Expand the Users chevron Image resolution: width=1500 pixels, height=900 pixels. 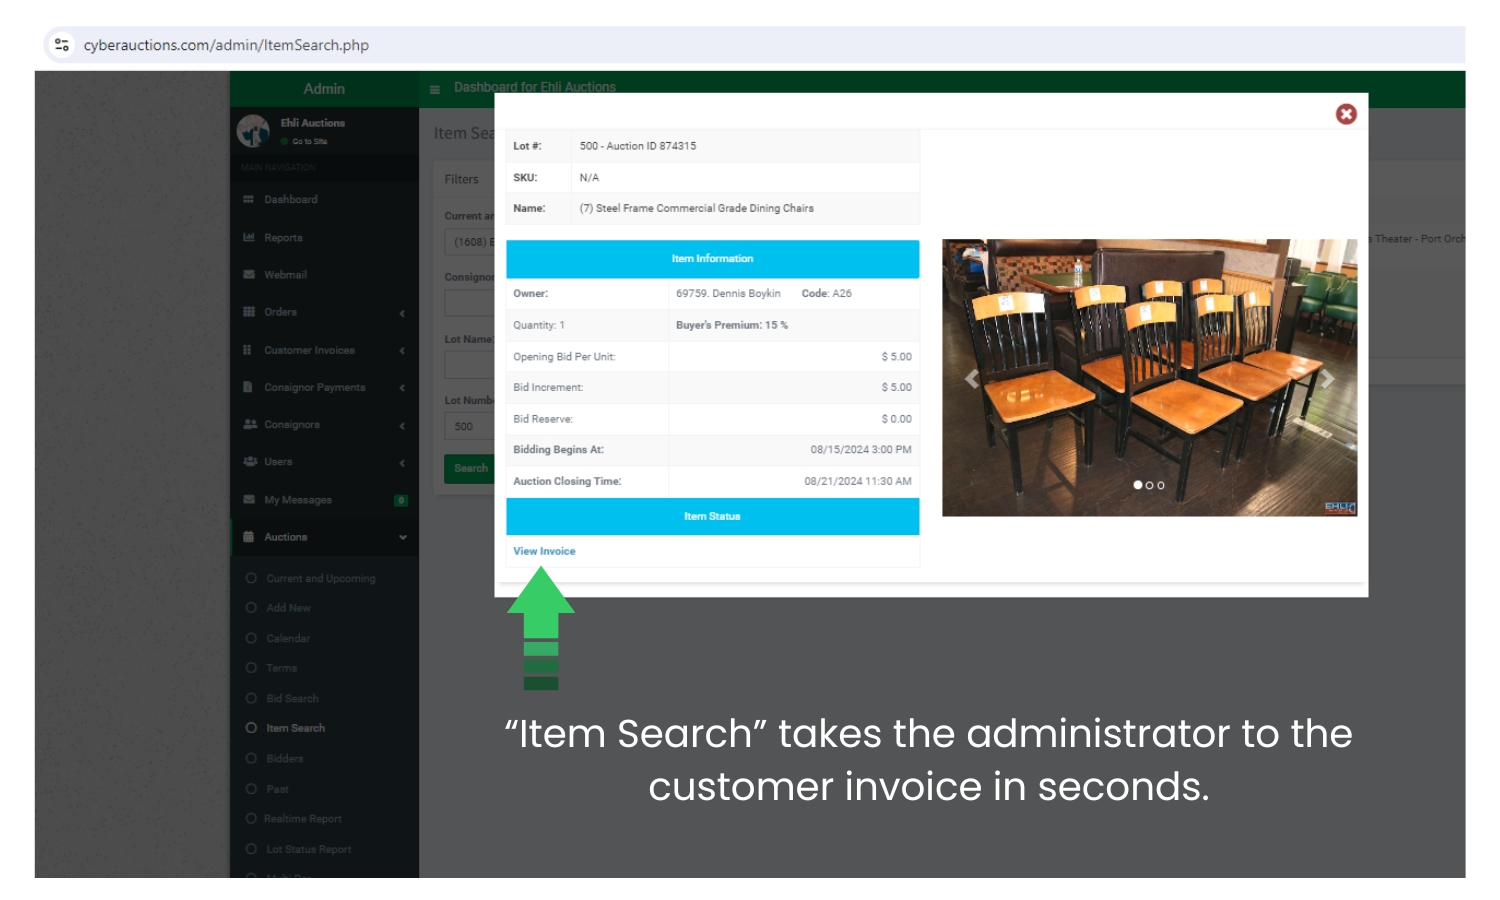pyautogui.click(x=402, y=463)
